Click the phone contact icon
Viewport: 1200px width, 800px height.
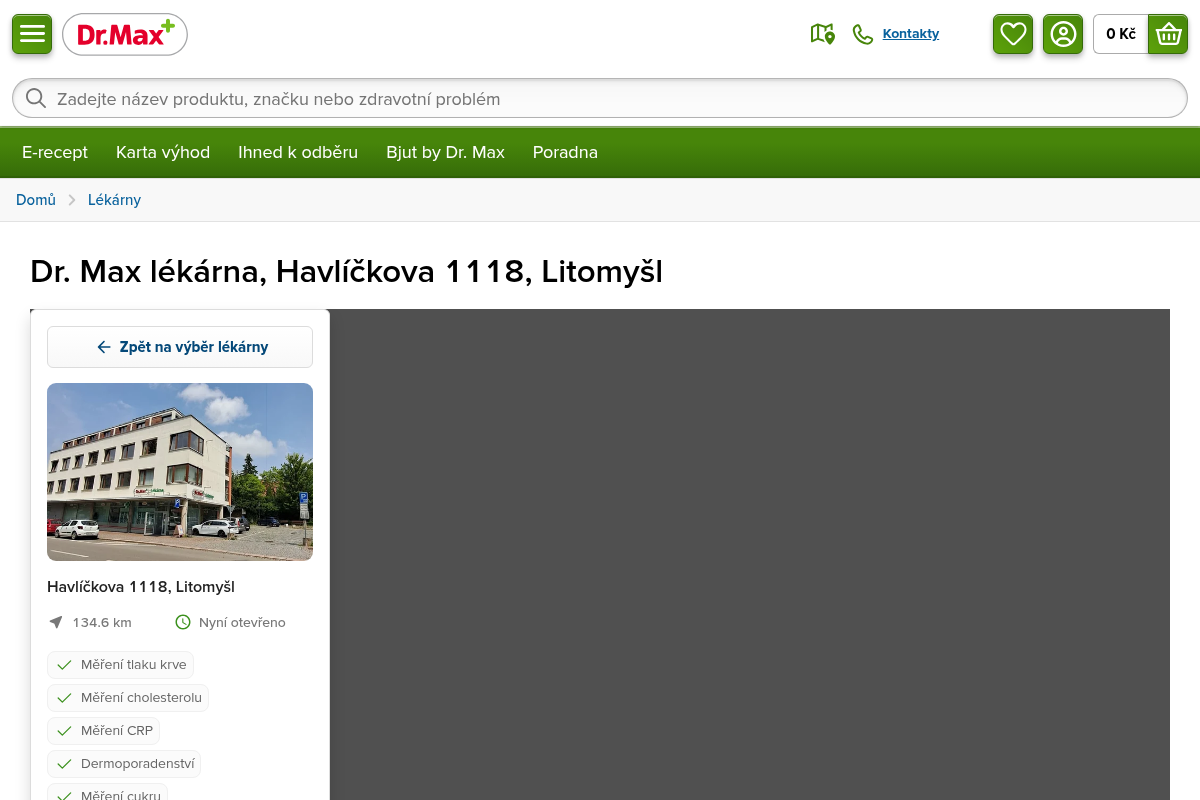click(863, 34)
